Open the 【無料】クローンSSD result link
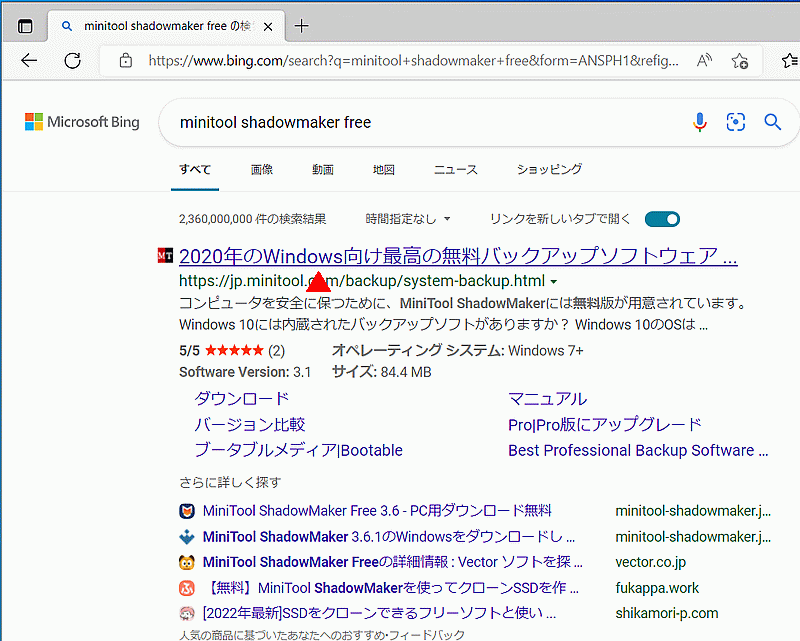This screenshot has height=641, width=800. (391, 588)
